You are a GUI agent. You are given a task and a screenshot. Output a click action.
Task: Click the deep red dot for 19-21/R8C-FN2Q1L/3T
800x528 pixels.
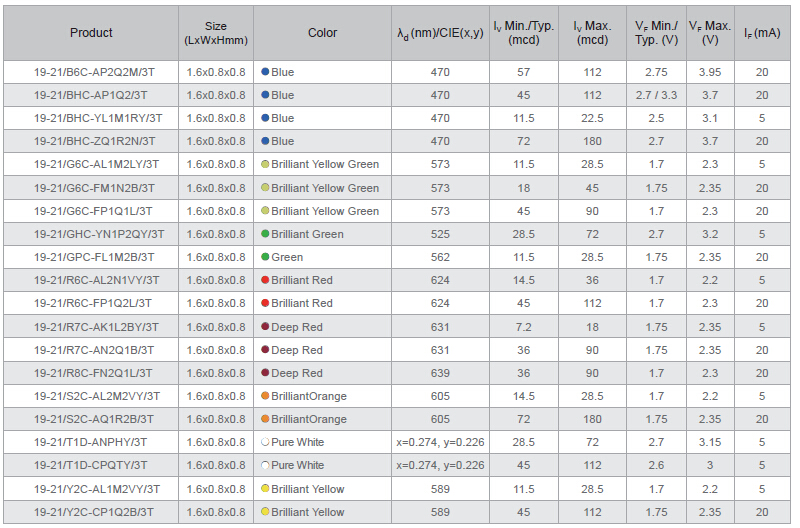pos(265,373)
